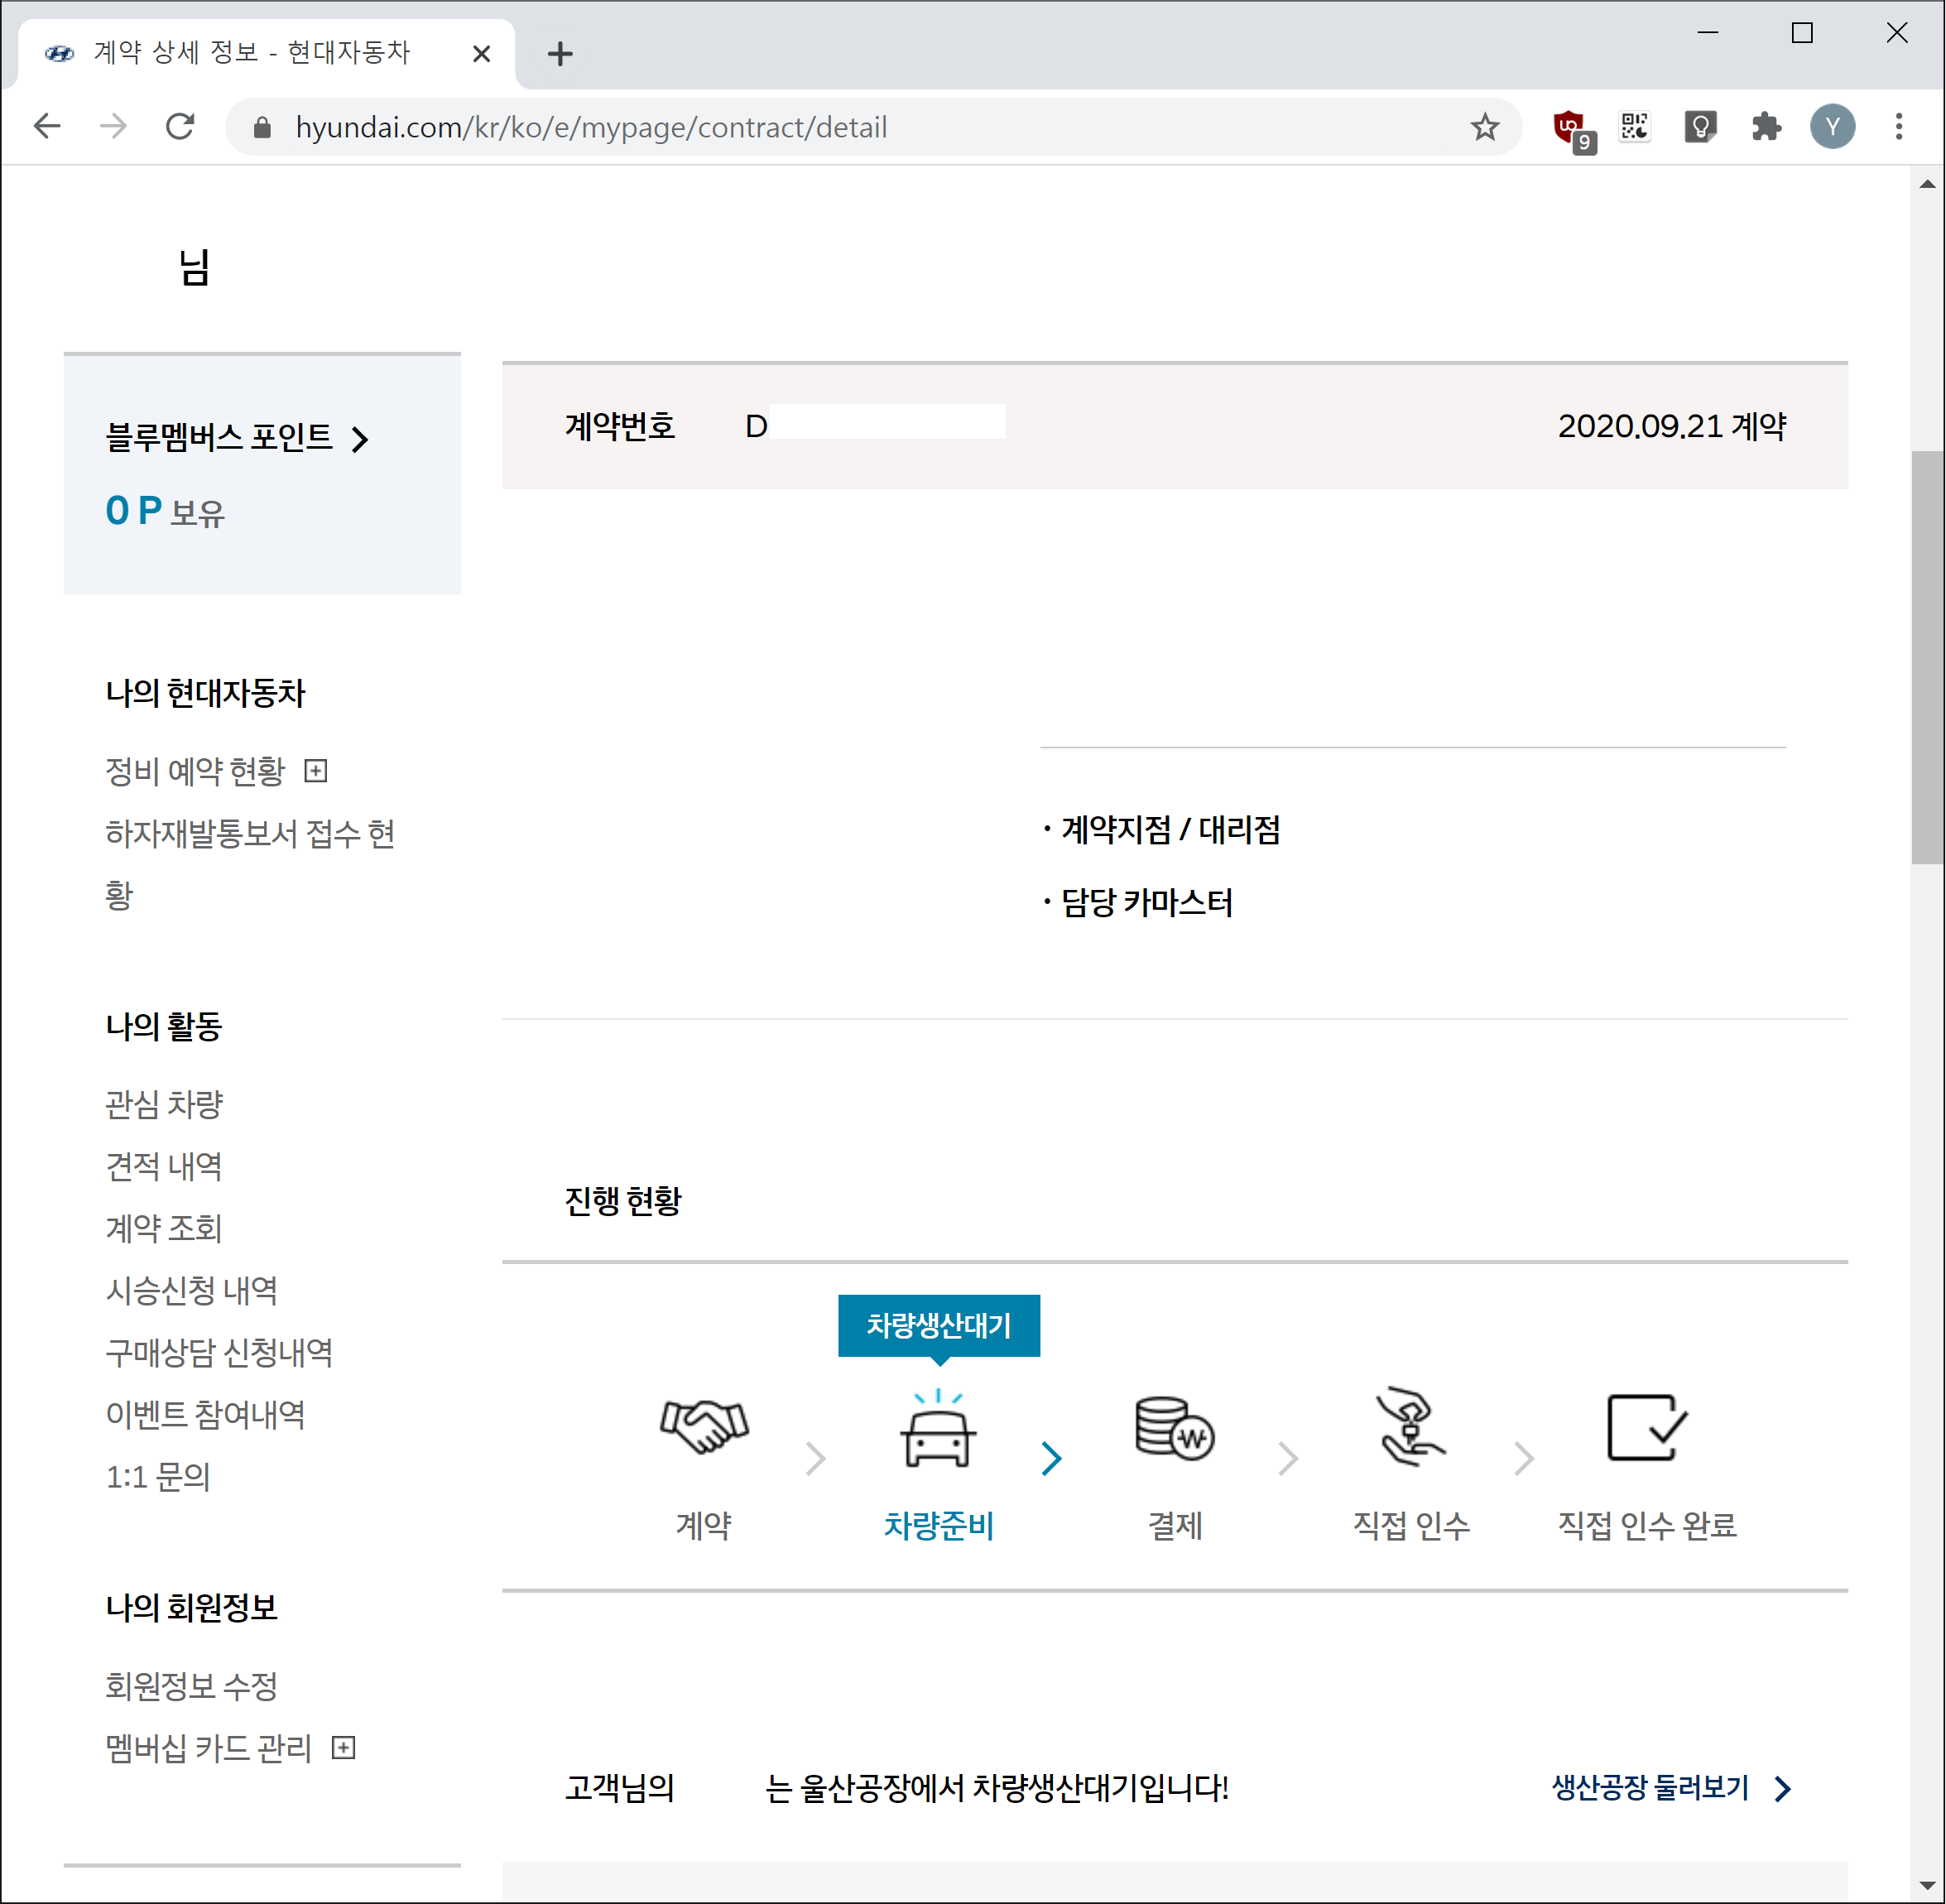Open the QR code extension
Image resolution: width=1946 pixels, height=1904 pixels.
[1635, 127]
